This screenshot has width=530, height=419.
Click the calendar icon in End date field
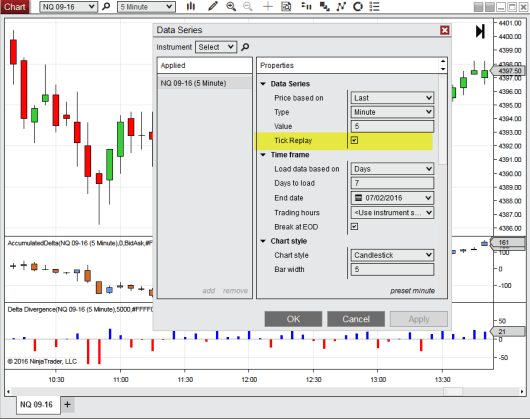point(358,198)
